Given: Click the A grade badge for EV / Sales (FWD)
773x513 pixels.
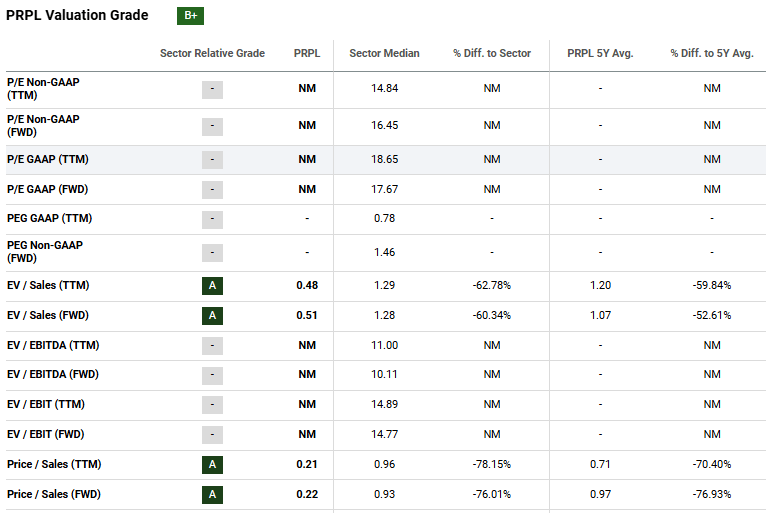Looking at the screenshot, I should [x=212, y=316].
